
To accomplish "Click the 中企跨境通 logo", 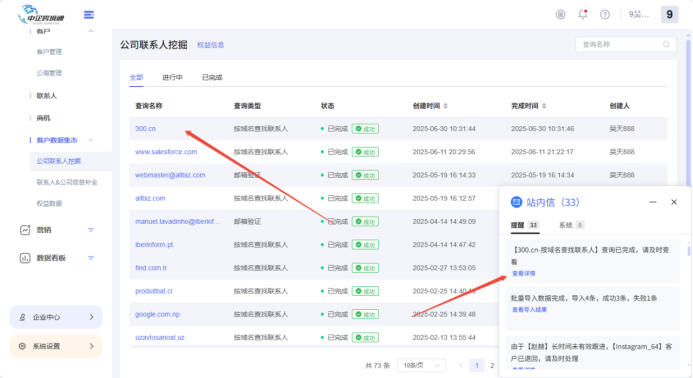I will click(x=41, y=15).
